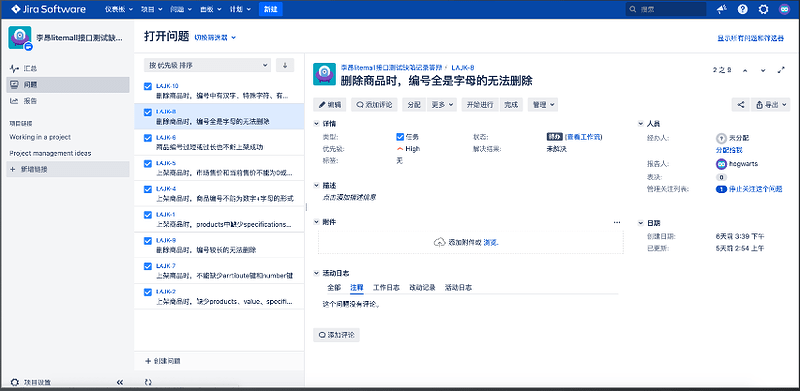The width and height of the screenshot is (800, 391).
Task: Click the 报告 reports chart icon
Action: point(14,101)
